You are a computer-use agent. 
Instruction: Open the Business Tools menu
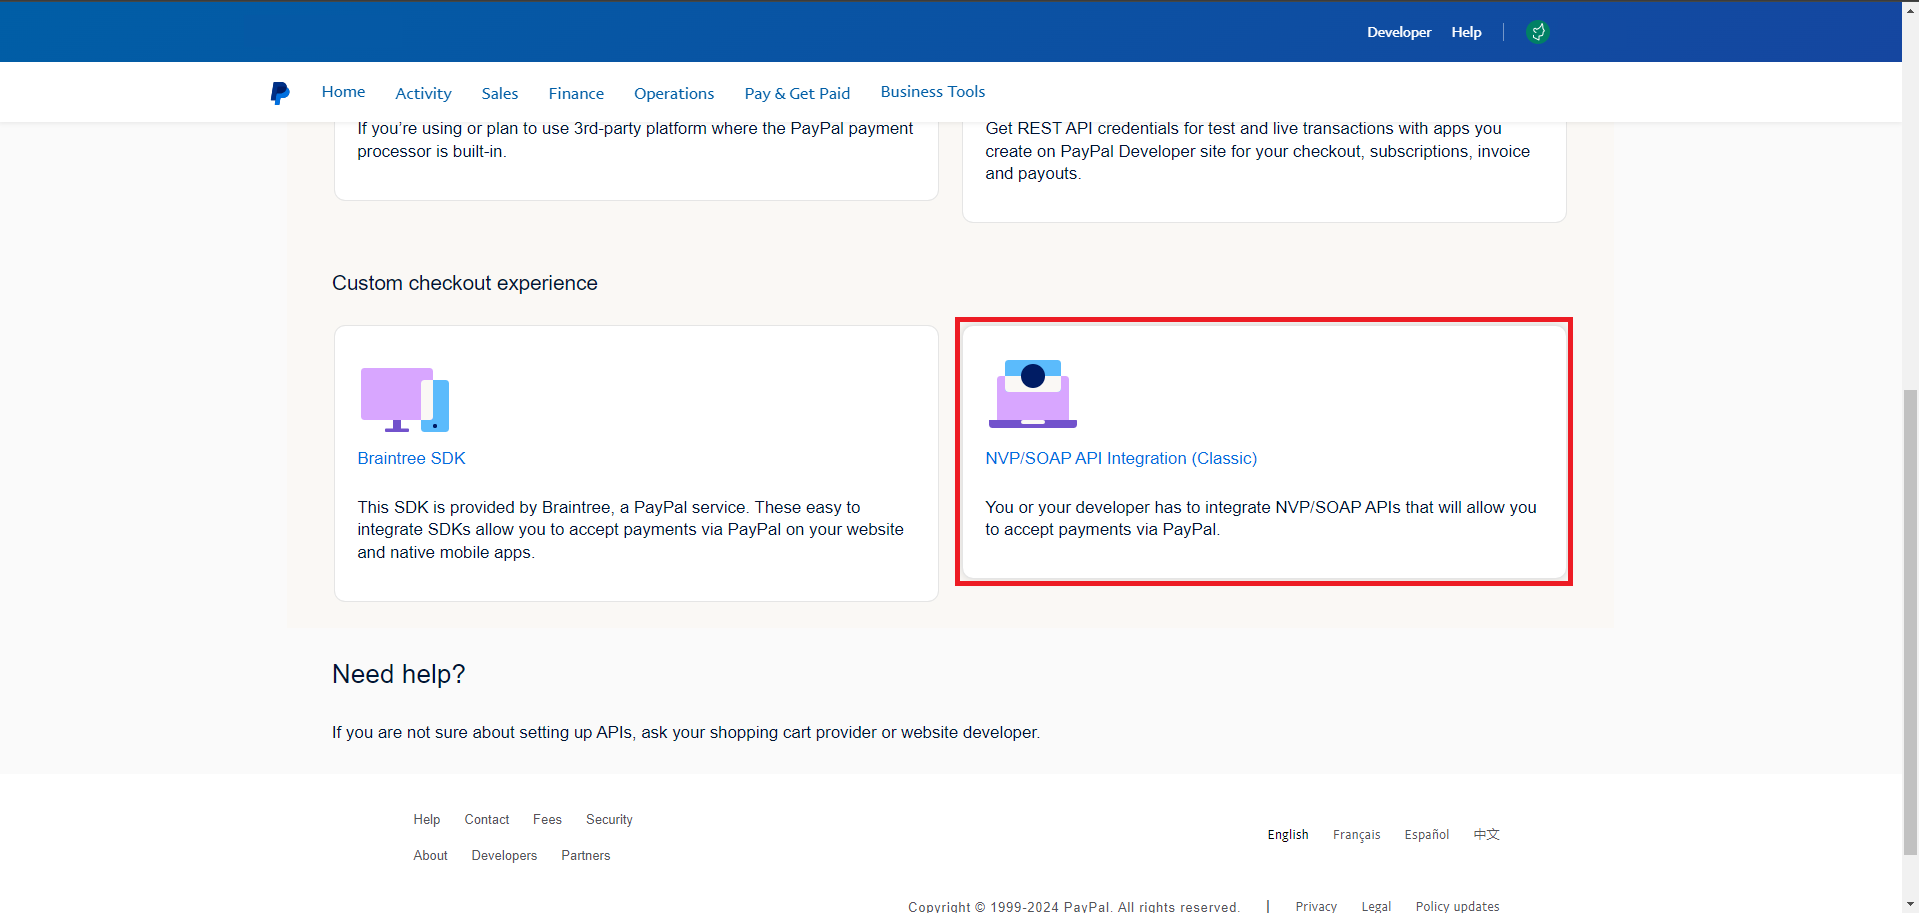(x=933, y=92)
